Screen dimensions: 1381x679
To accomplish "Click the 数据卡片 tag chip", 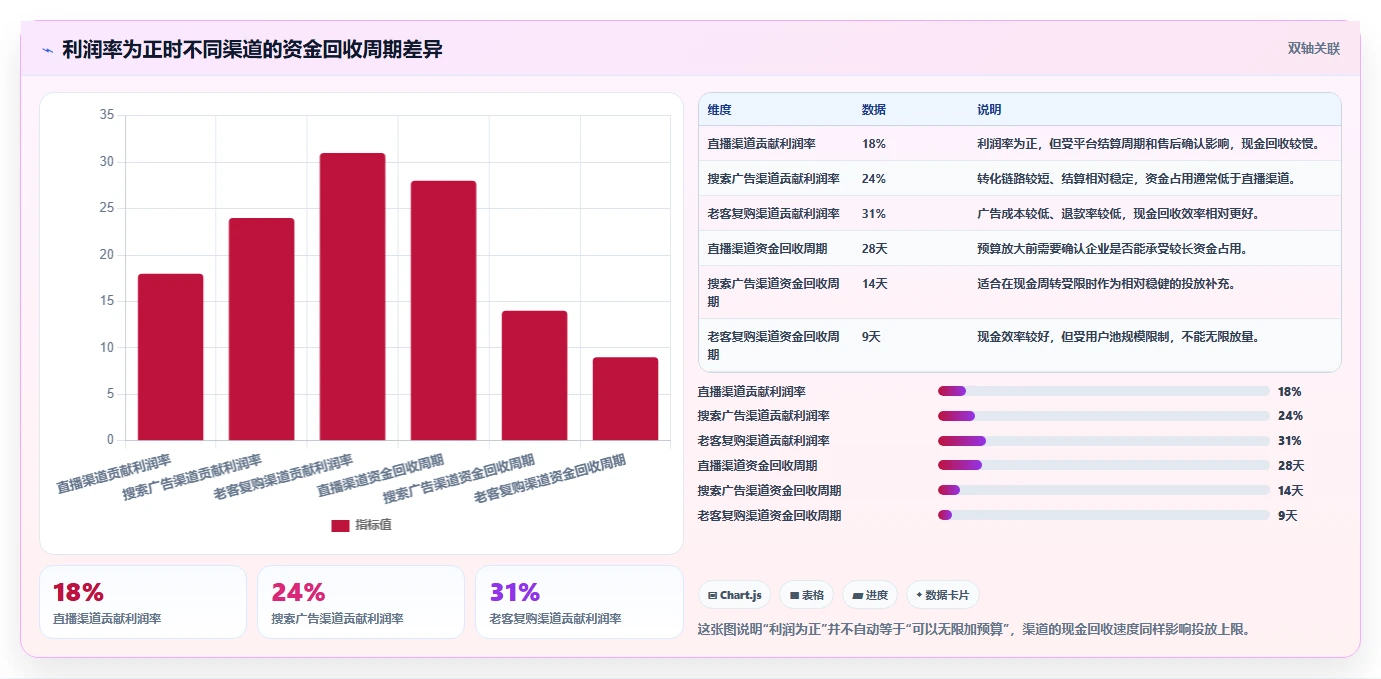I will (x=942, y=595).
